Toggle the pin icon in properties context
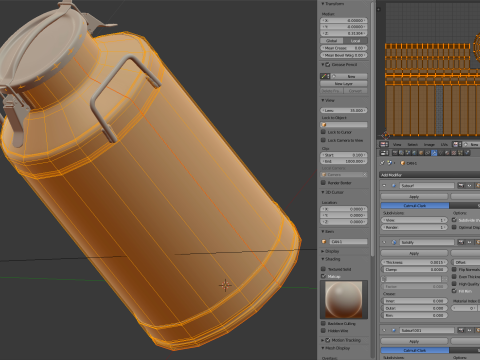The image size is (480, 360). click(382, 163)
